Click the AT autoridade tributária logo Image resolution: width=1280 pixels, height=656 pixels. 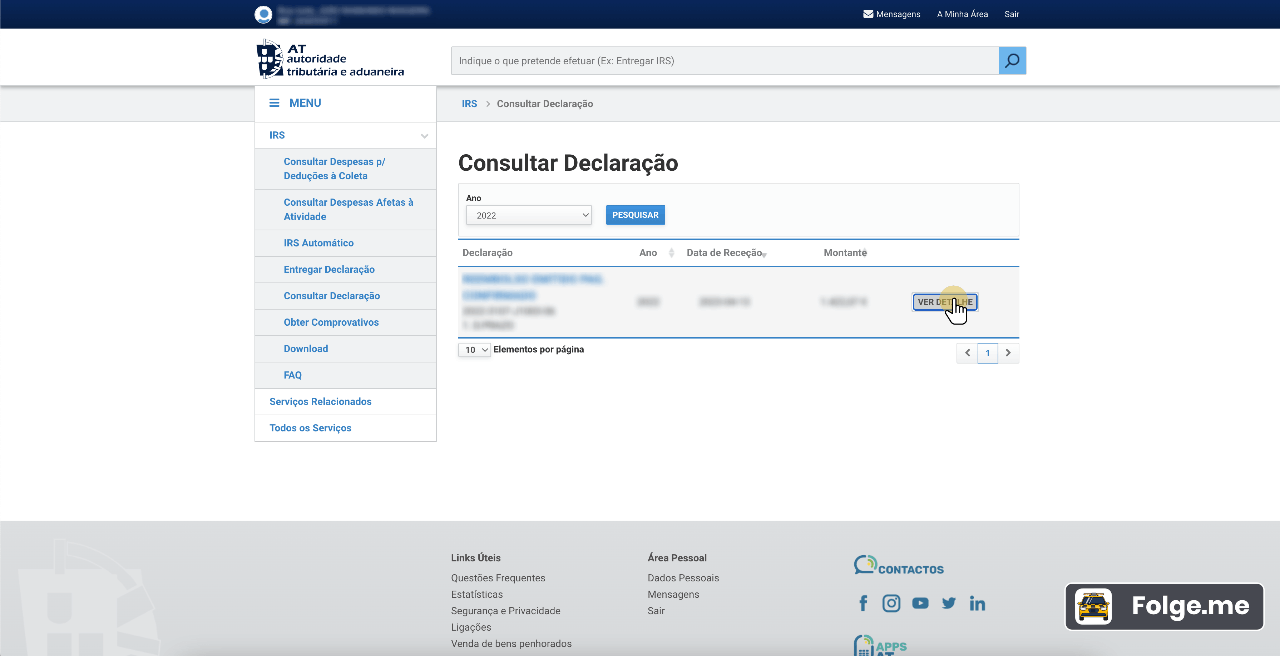[331, 60]
